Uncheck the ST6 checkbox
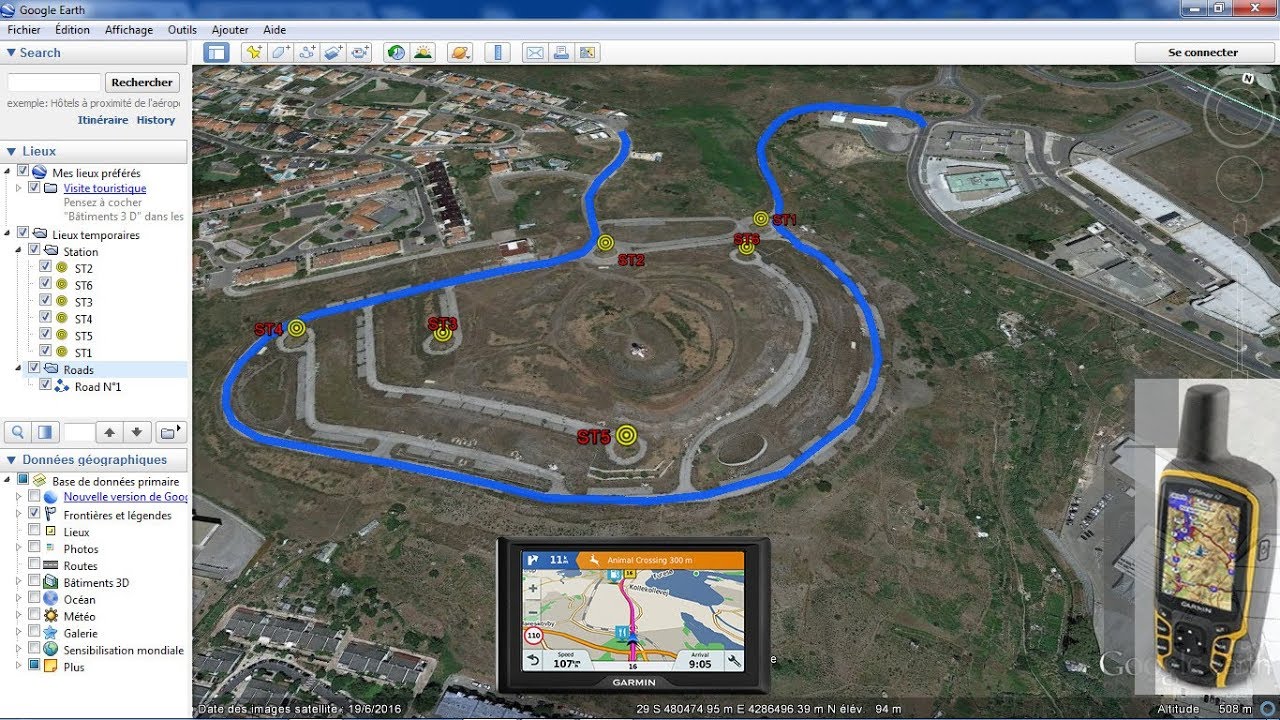 [45, 285]
